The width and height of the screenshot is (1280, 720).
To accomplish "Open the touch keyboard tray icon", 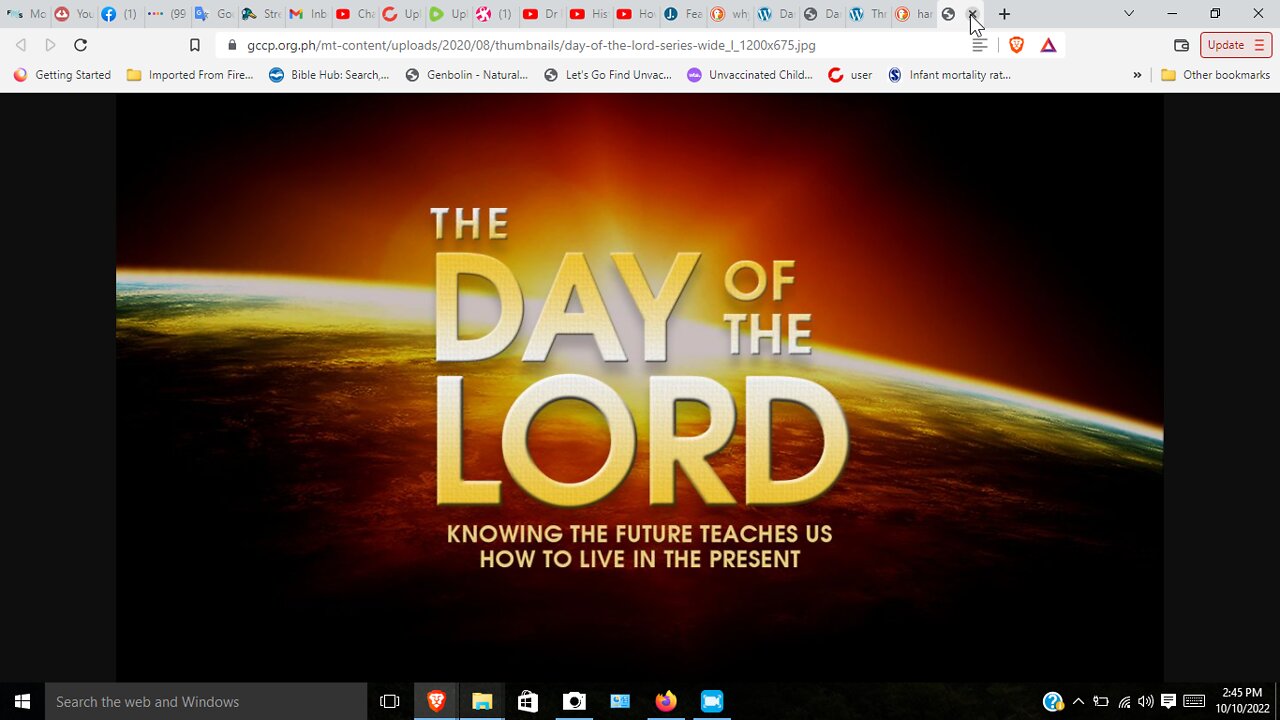I will (x=1194, y=701).
